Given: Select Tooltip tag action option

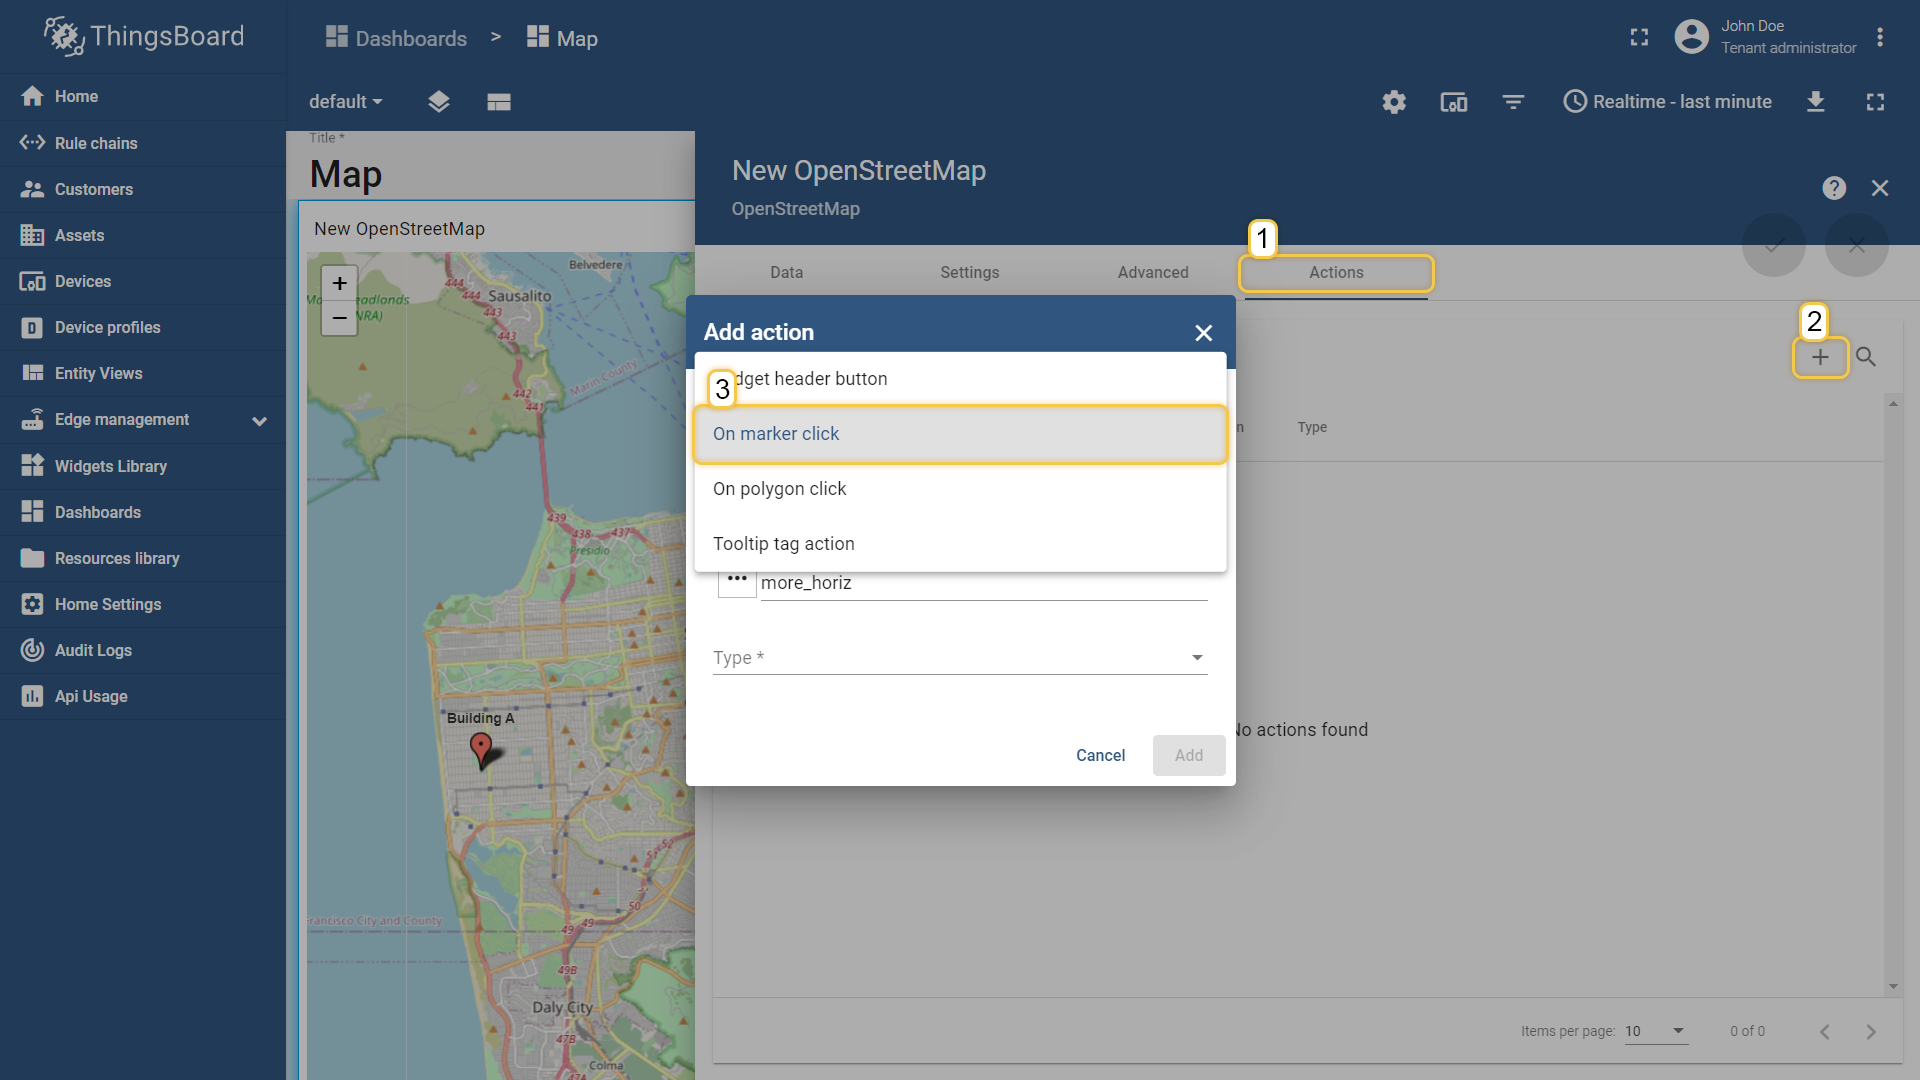Looking at the screenshot, I should pyautogui.click(x=960, y=544).
